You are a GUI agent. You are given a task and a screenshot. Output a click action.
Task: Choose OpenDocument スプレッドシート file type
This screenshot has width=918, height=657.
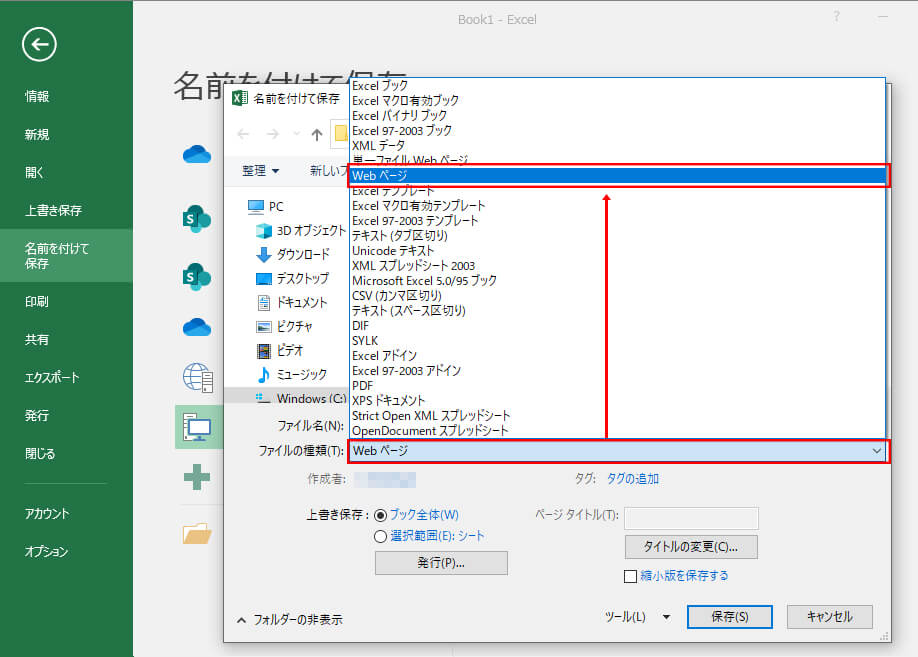point(430,431)
